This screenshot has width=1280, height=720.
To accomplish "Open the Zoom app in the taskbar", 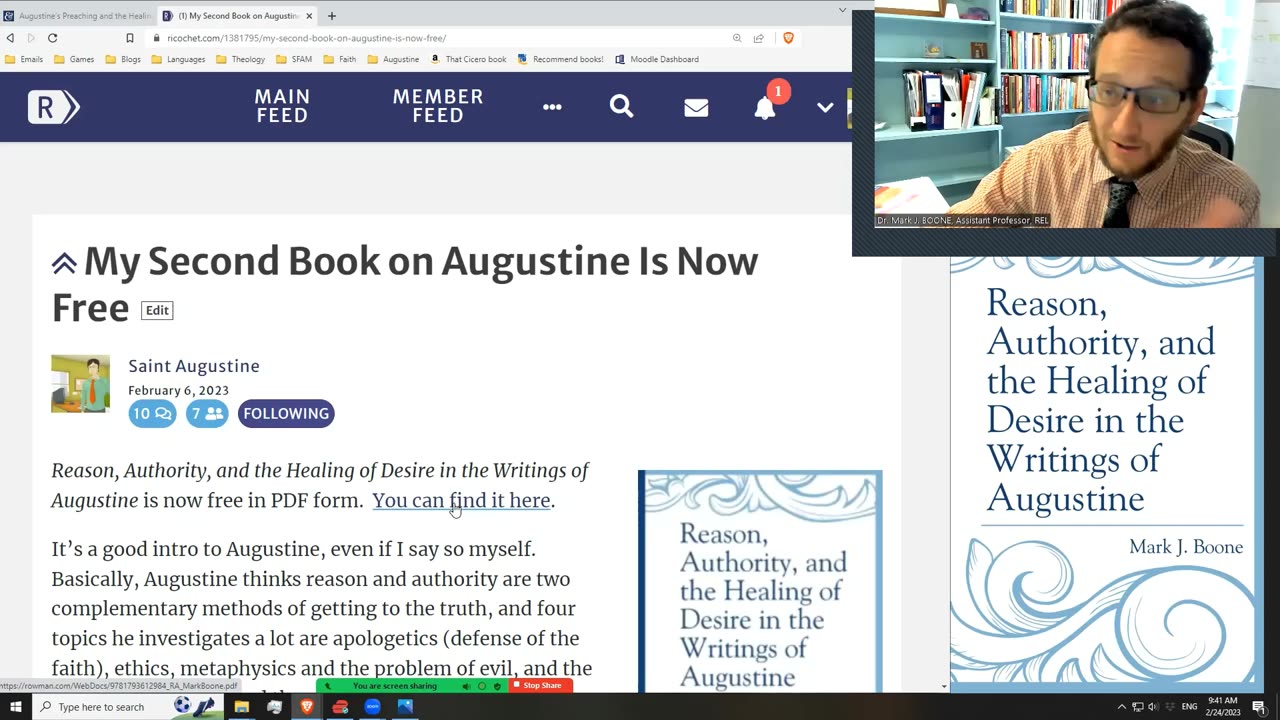I will point(372,707).
